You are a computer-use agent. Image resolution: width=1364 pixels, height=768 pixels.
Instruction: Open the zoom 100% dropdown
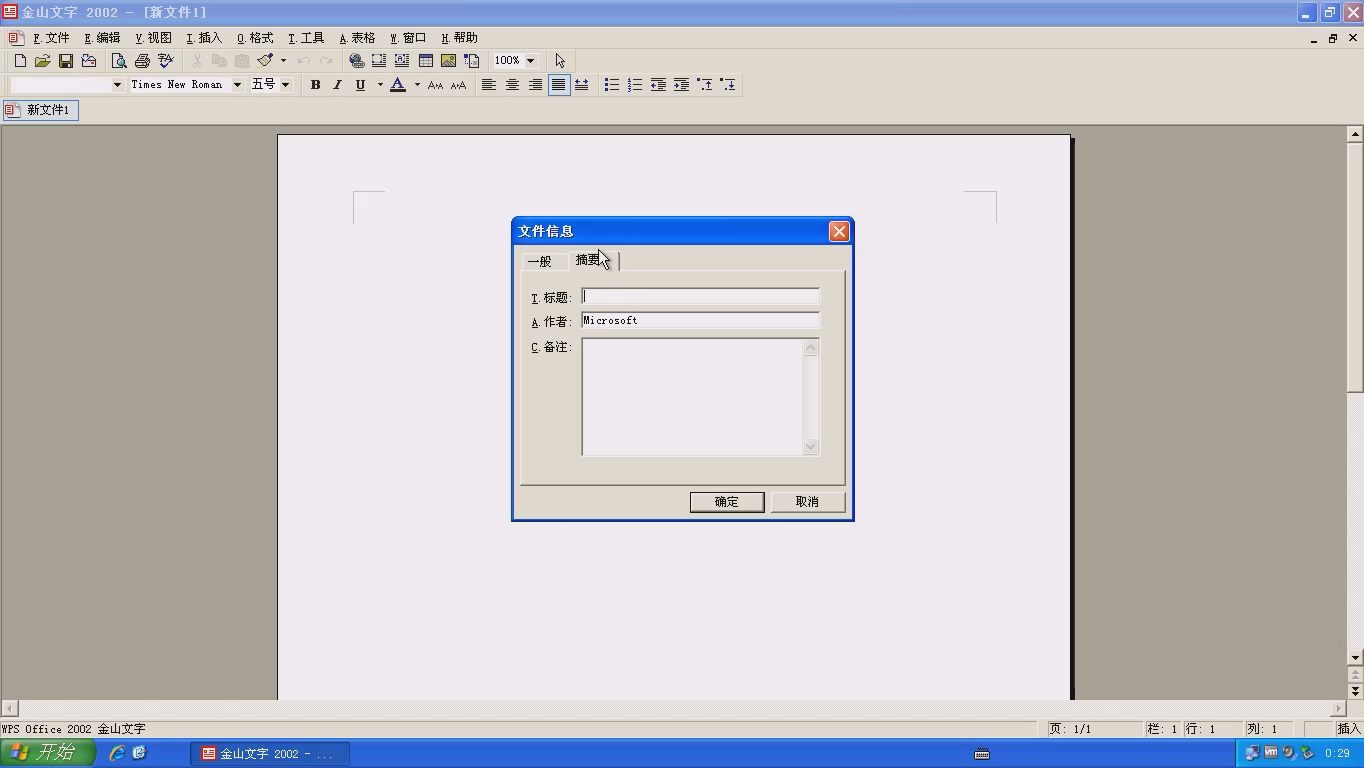[530, 61]
